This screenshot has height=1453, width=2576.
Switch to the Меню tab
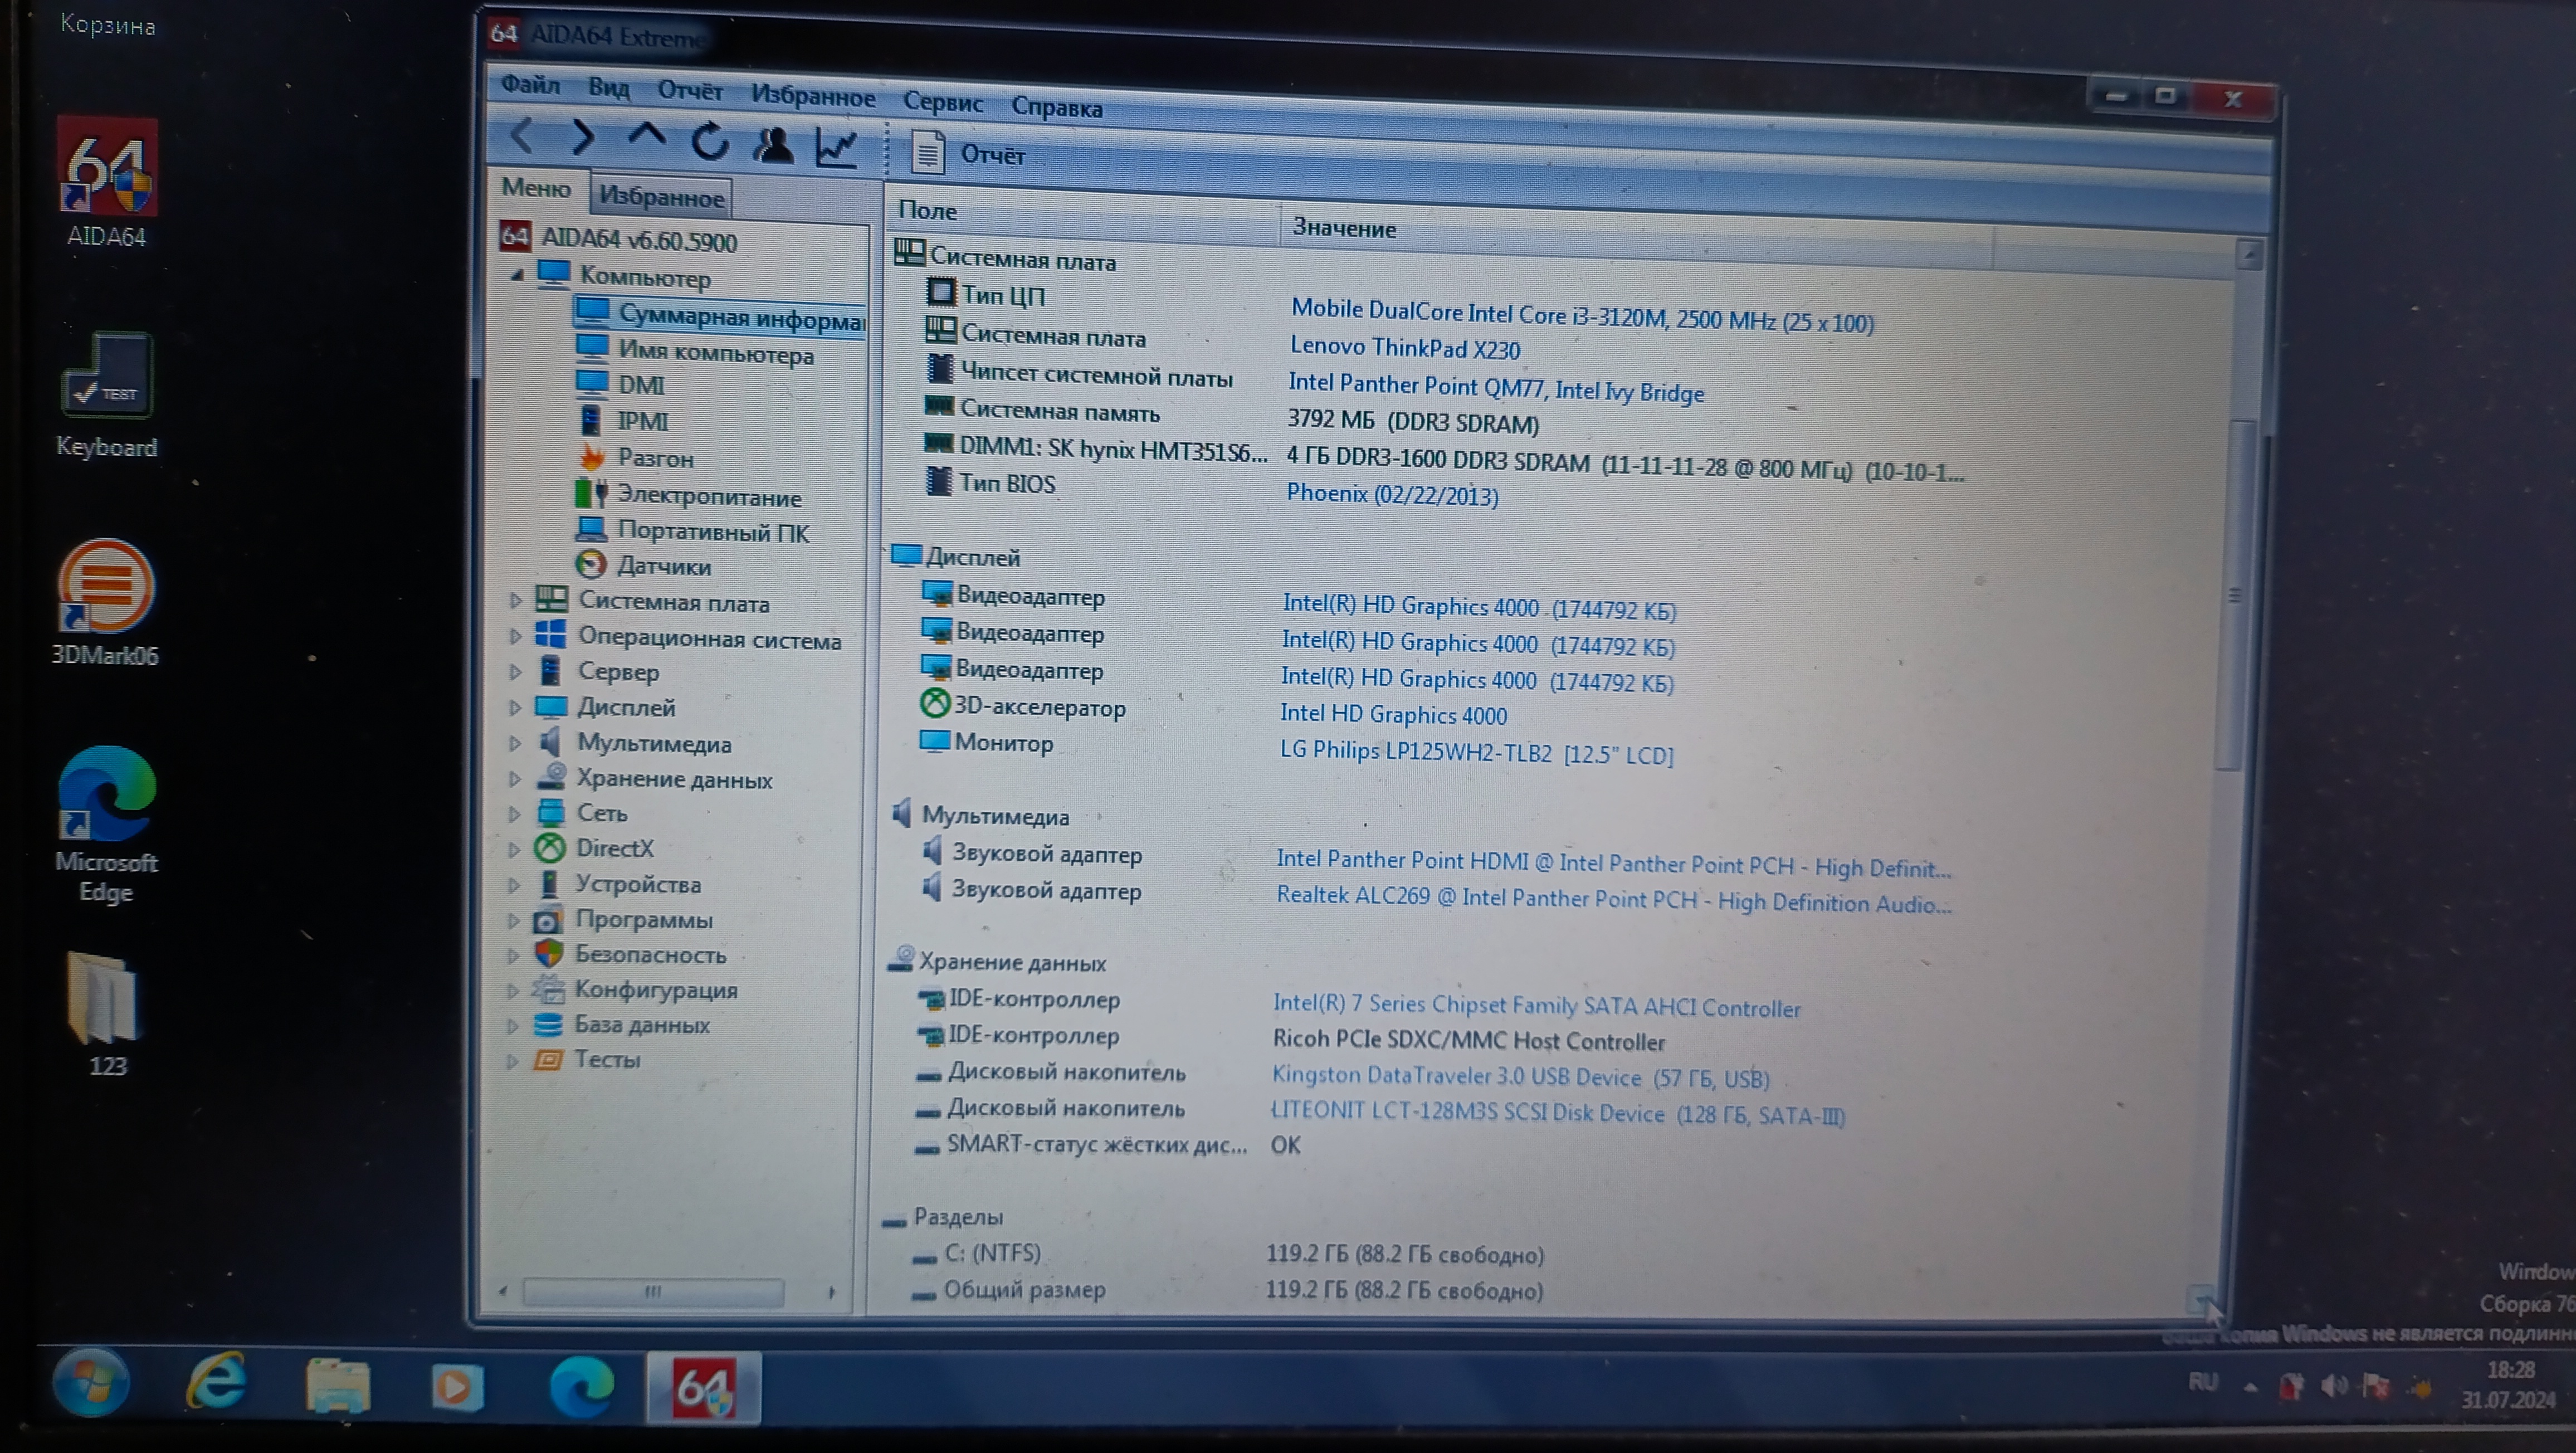[536, 188]
